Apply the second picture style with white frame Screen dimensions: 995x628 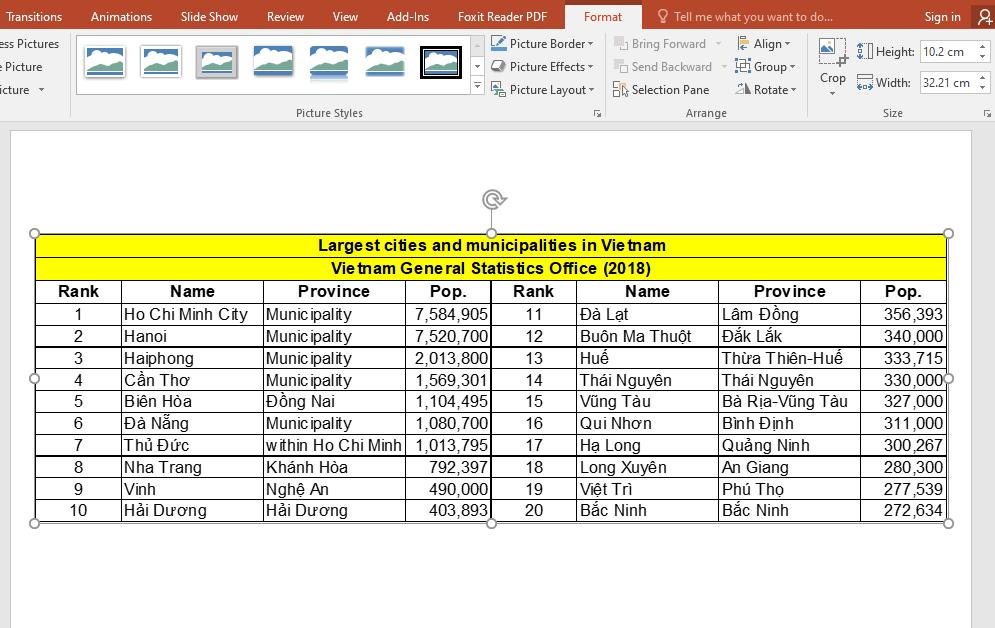click(161, 62)
